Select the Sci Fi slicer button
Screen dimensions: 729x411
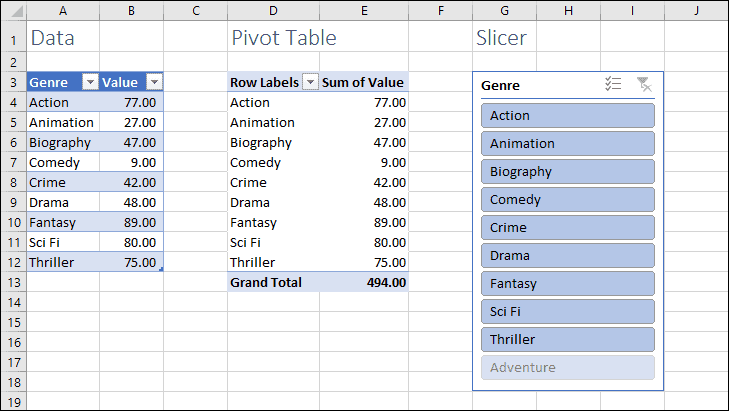pyautogui.click(x=568, y=312)
